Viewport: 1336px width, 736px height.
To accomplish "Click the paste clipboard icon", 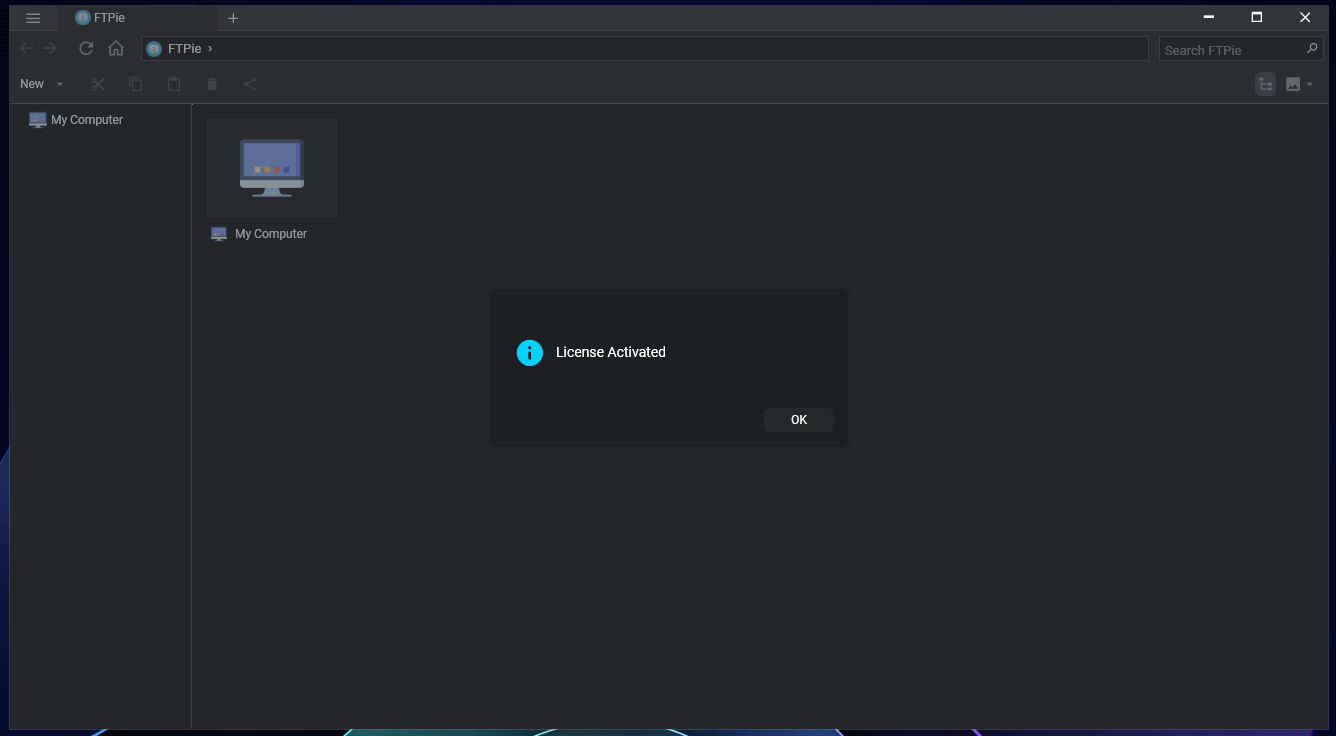I will tap(174, 84).
